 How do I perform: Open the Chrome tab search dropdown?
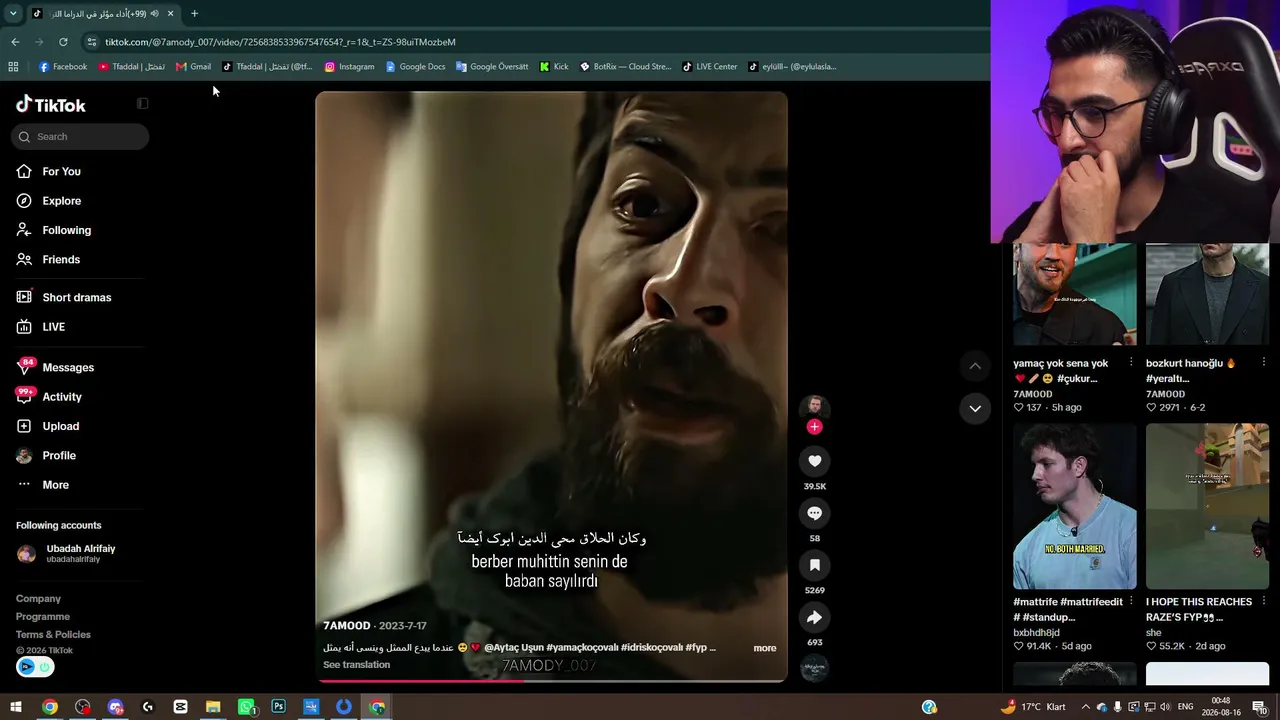pos(13,14)
